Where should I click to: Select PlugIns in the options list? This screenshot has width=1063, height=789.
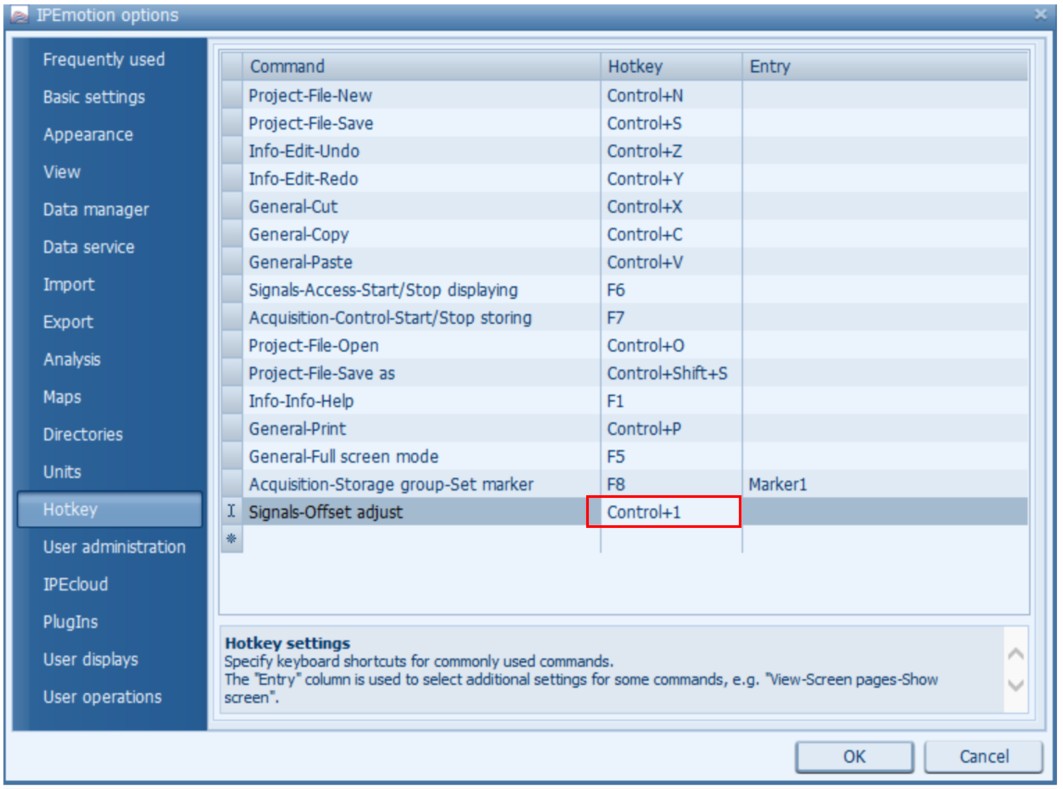tap(70, 622)
